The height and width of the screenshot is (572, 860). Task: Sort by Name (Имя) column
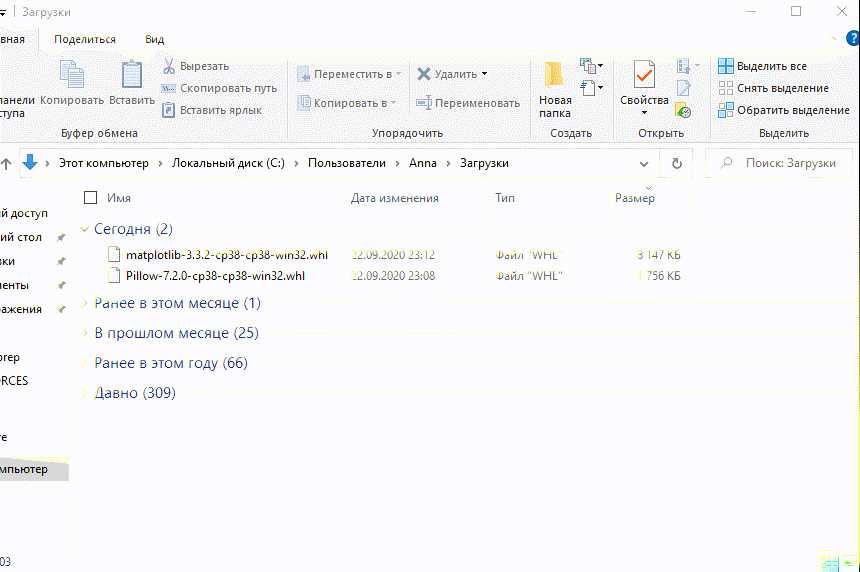click(119, 198)
